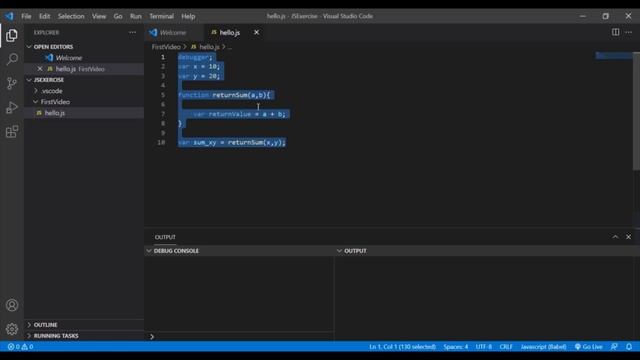Maximize the bottom panel with chevron
Viewport: 640px width, 360px height.
[615, 237]
